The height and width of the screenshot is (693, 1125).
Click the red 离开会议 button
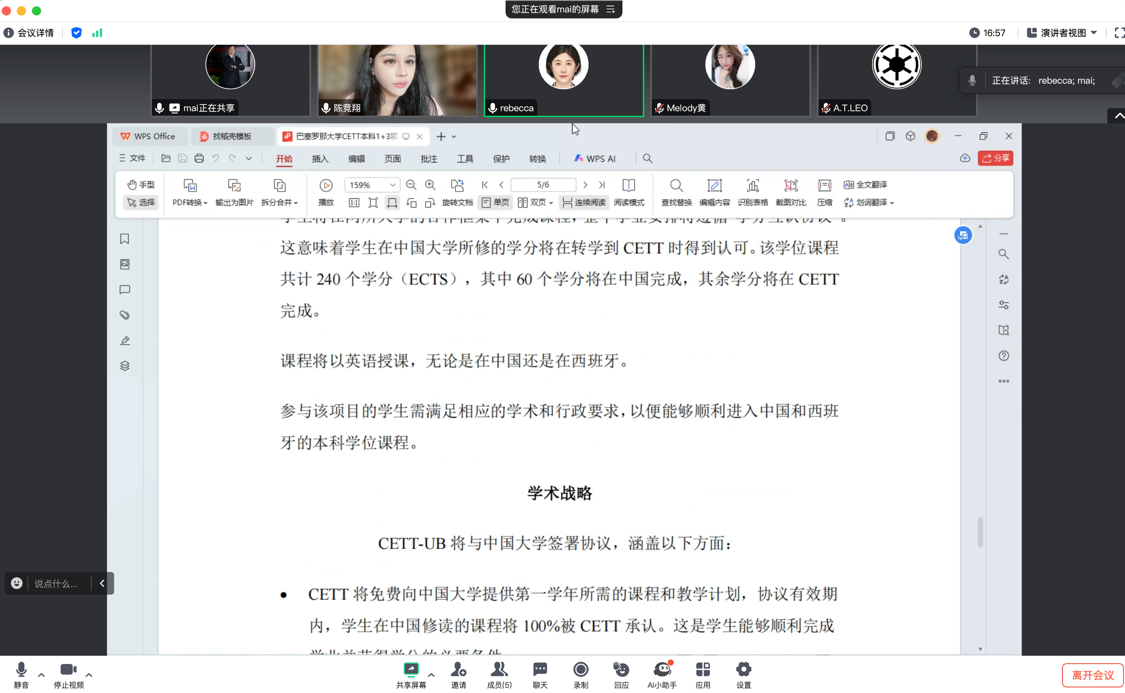(x=1092, y=675)
